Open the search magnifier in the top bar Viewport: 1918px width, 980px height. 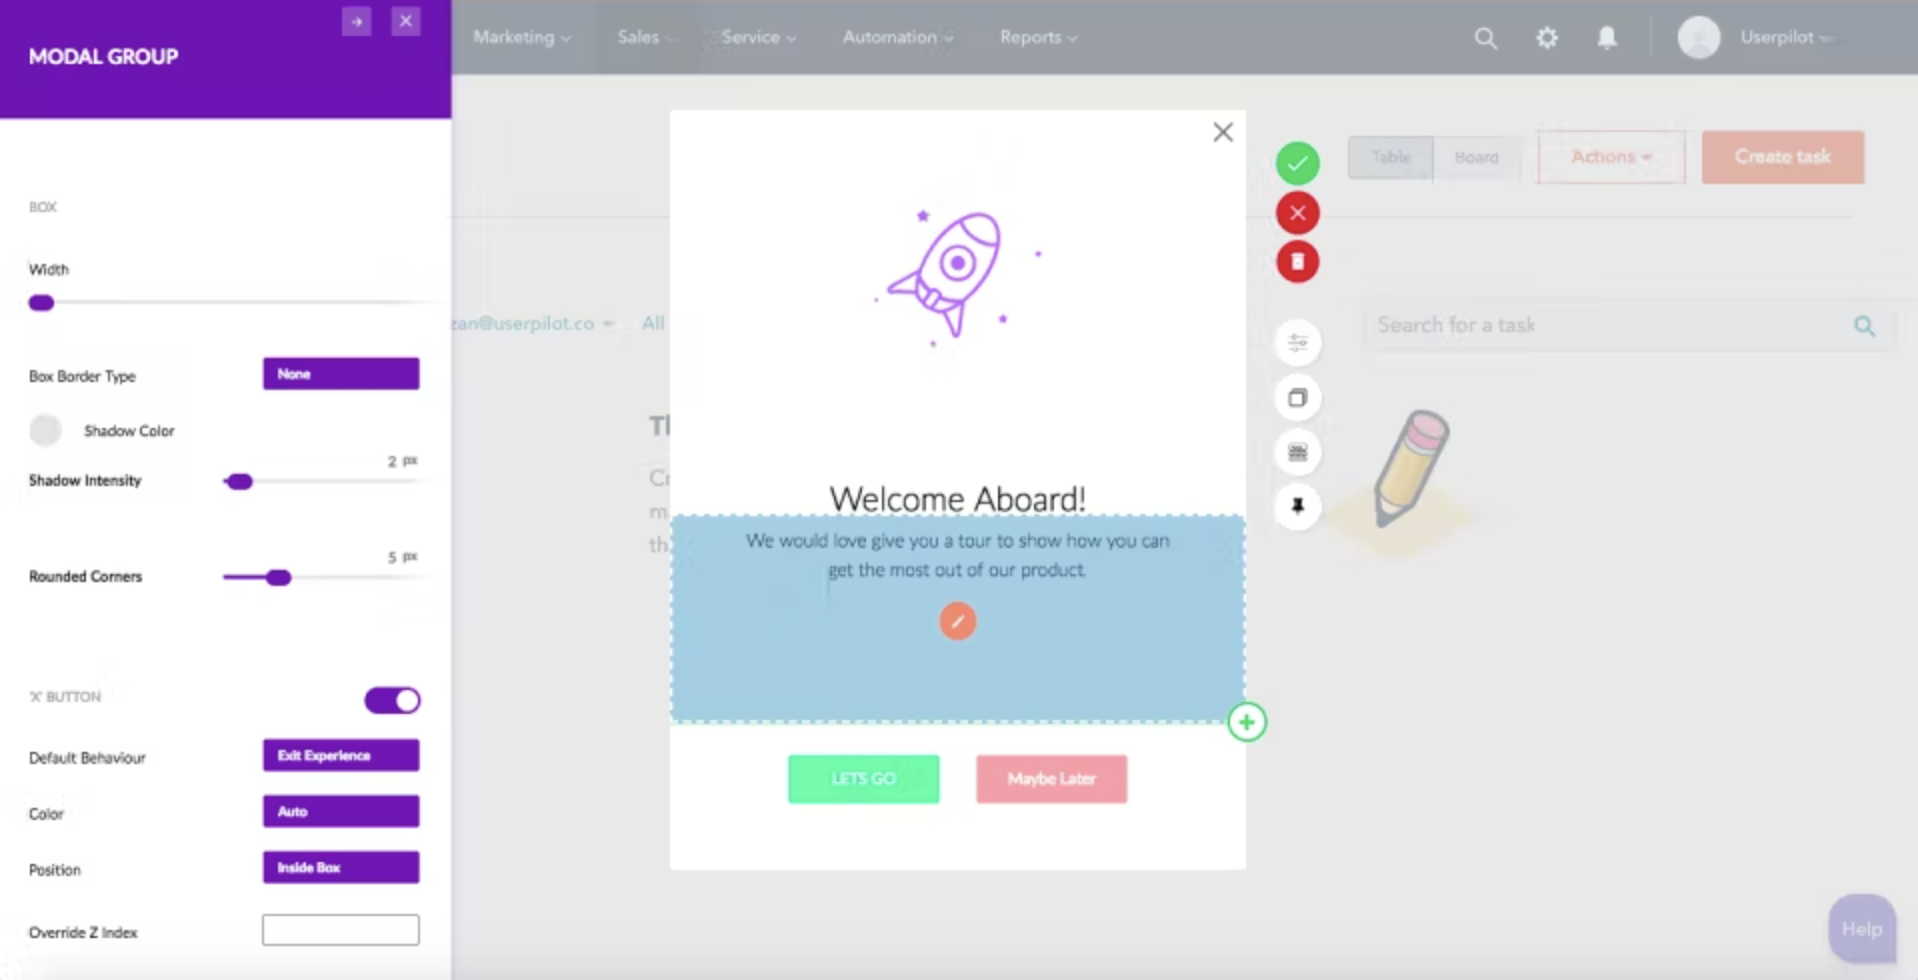[1486, 37]
